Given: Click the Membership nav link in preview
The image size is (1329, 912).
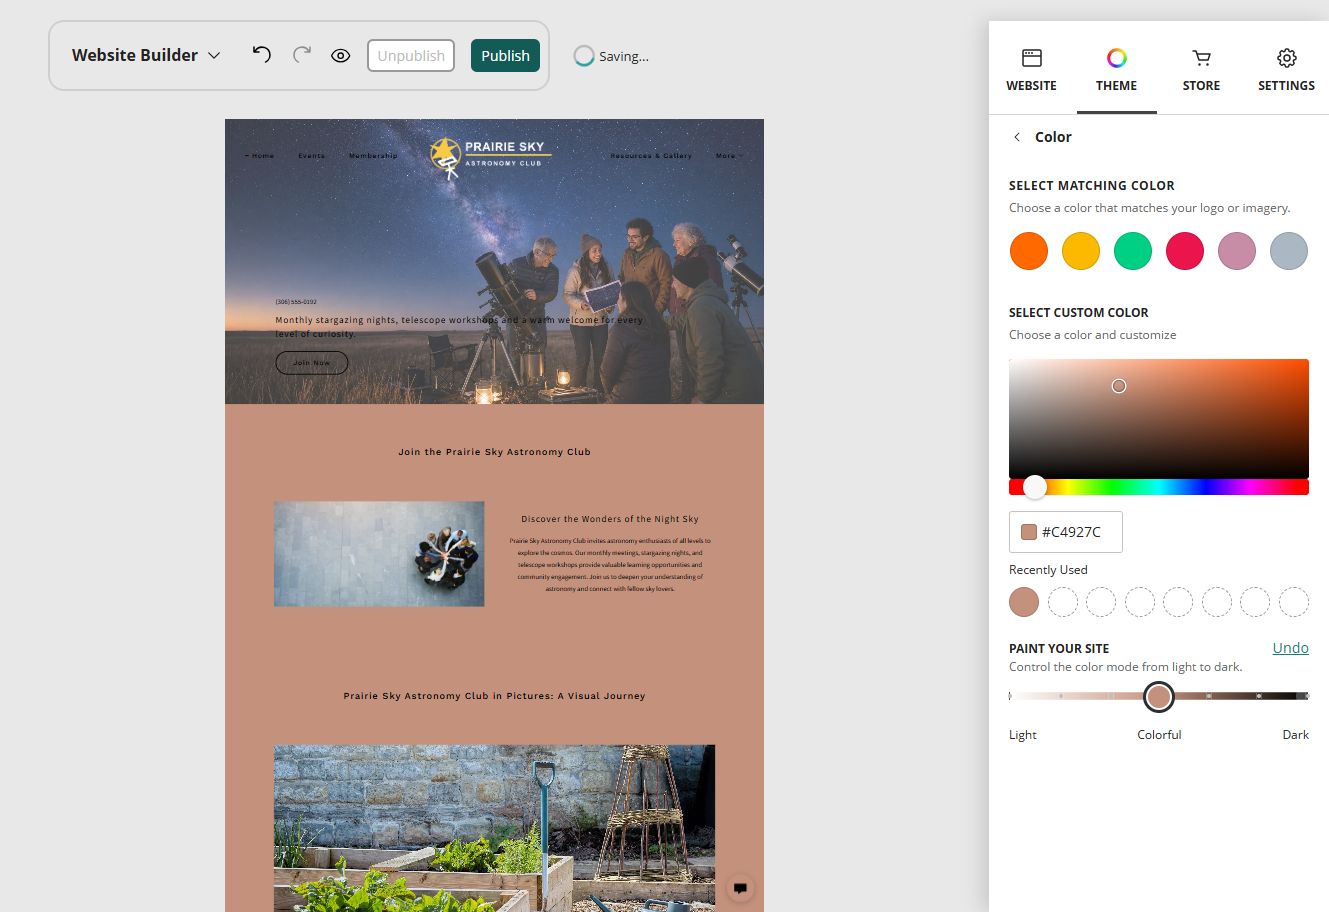Looking at the screenshot, I should coord(373,156).
